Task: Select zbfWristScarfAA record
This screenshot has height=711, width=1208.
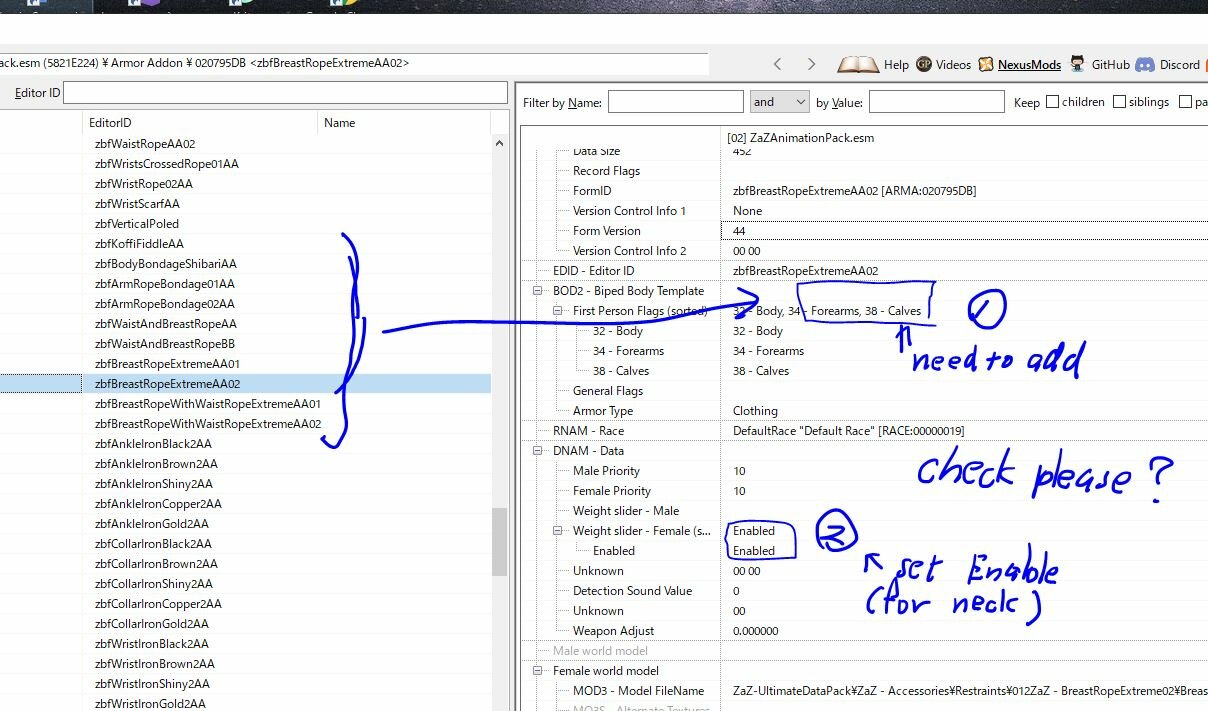Action: tap(137, 204)
